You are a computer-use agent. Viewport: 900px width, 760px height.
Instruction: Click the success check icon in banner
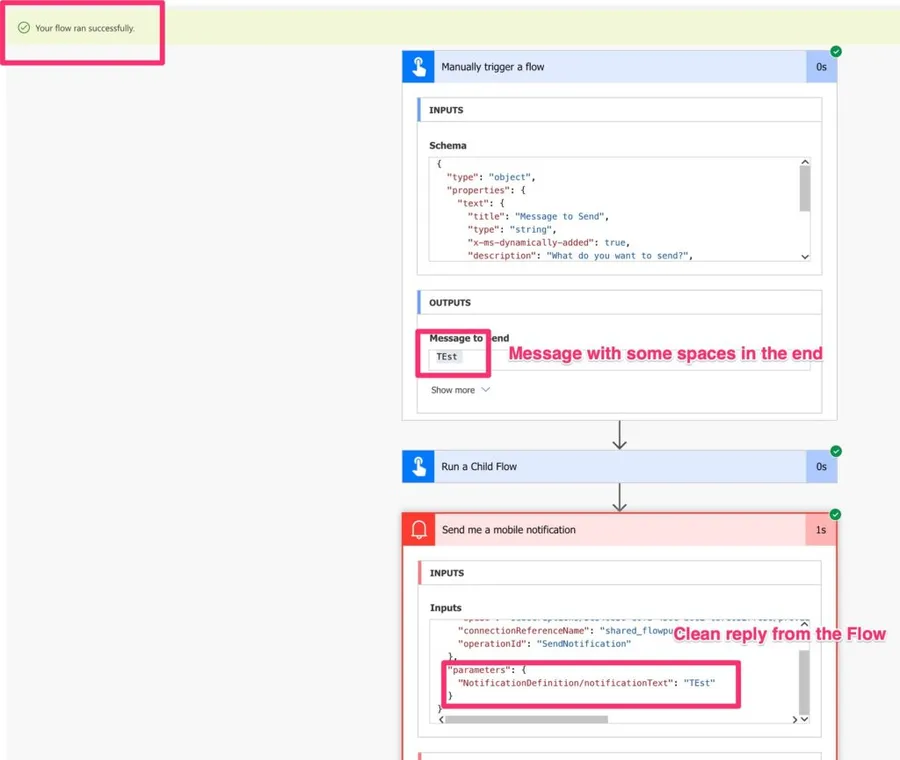[x=24, y=28]
